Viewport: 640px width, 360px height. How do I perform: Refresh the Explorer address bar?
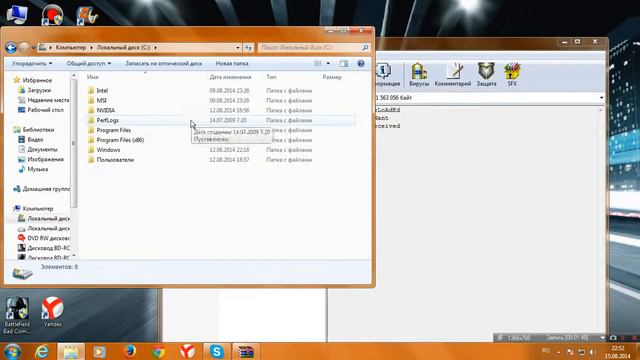[x=248, y=48]
